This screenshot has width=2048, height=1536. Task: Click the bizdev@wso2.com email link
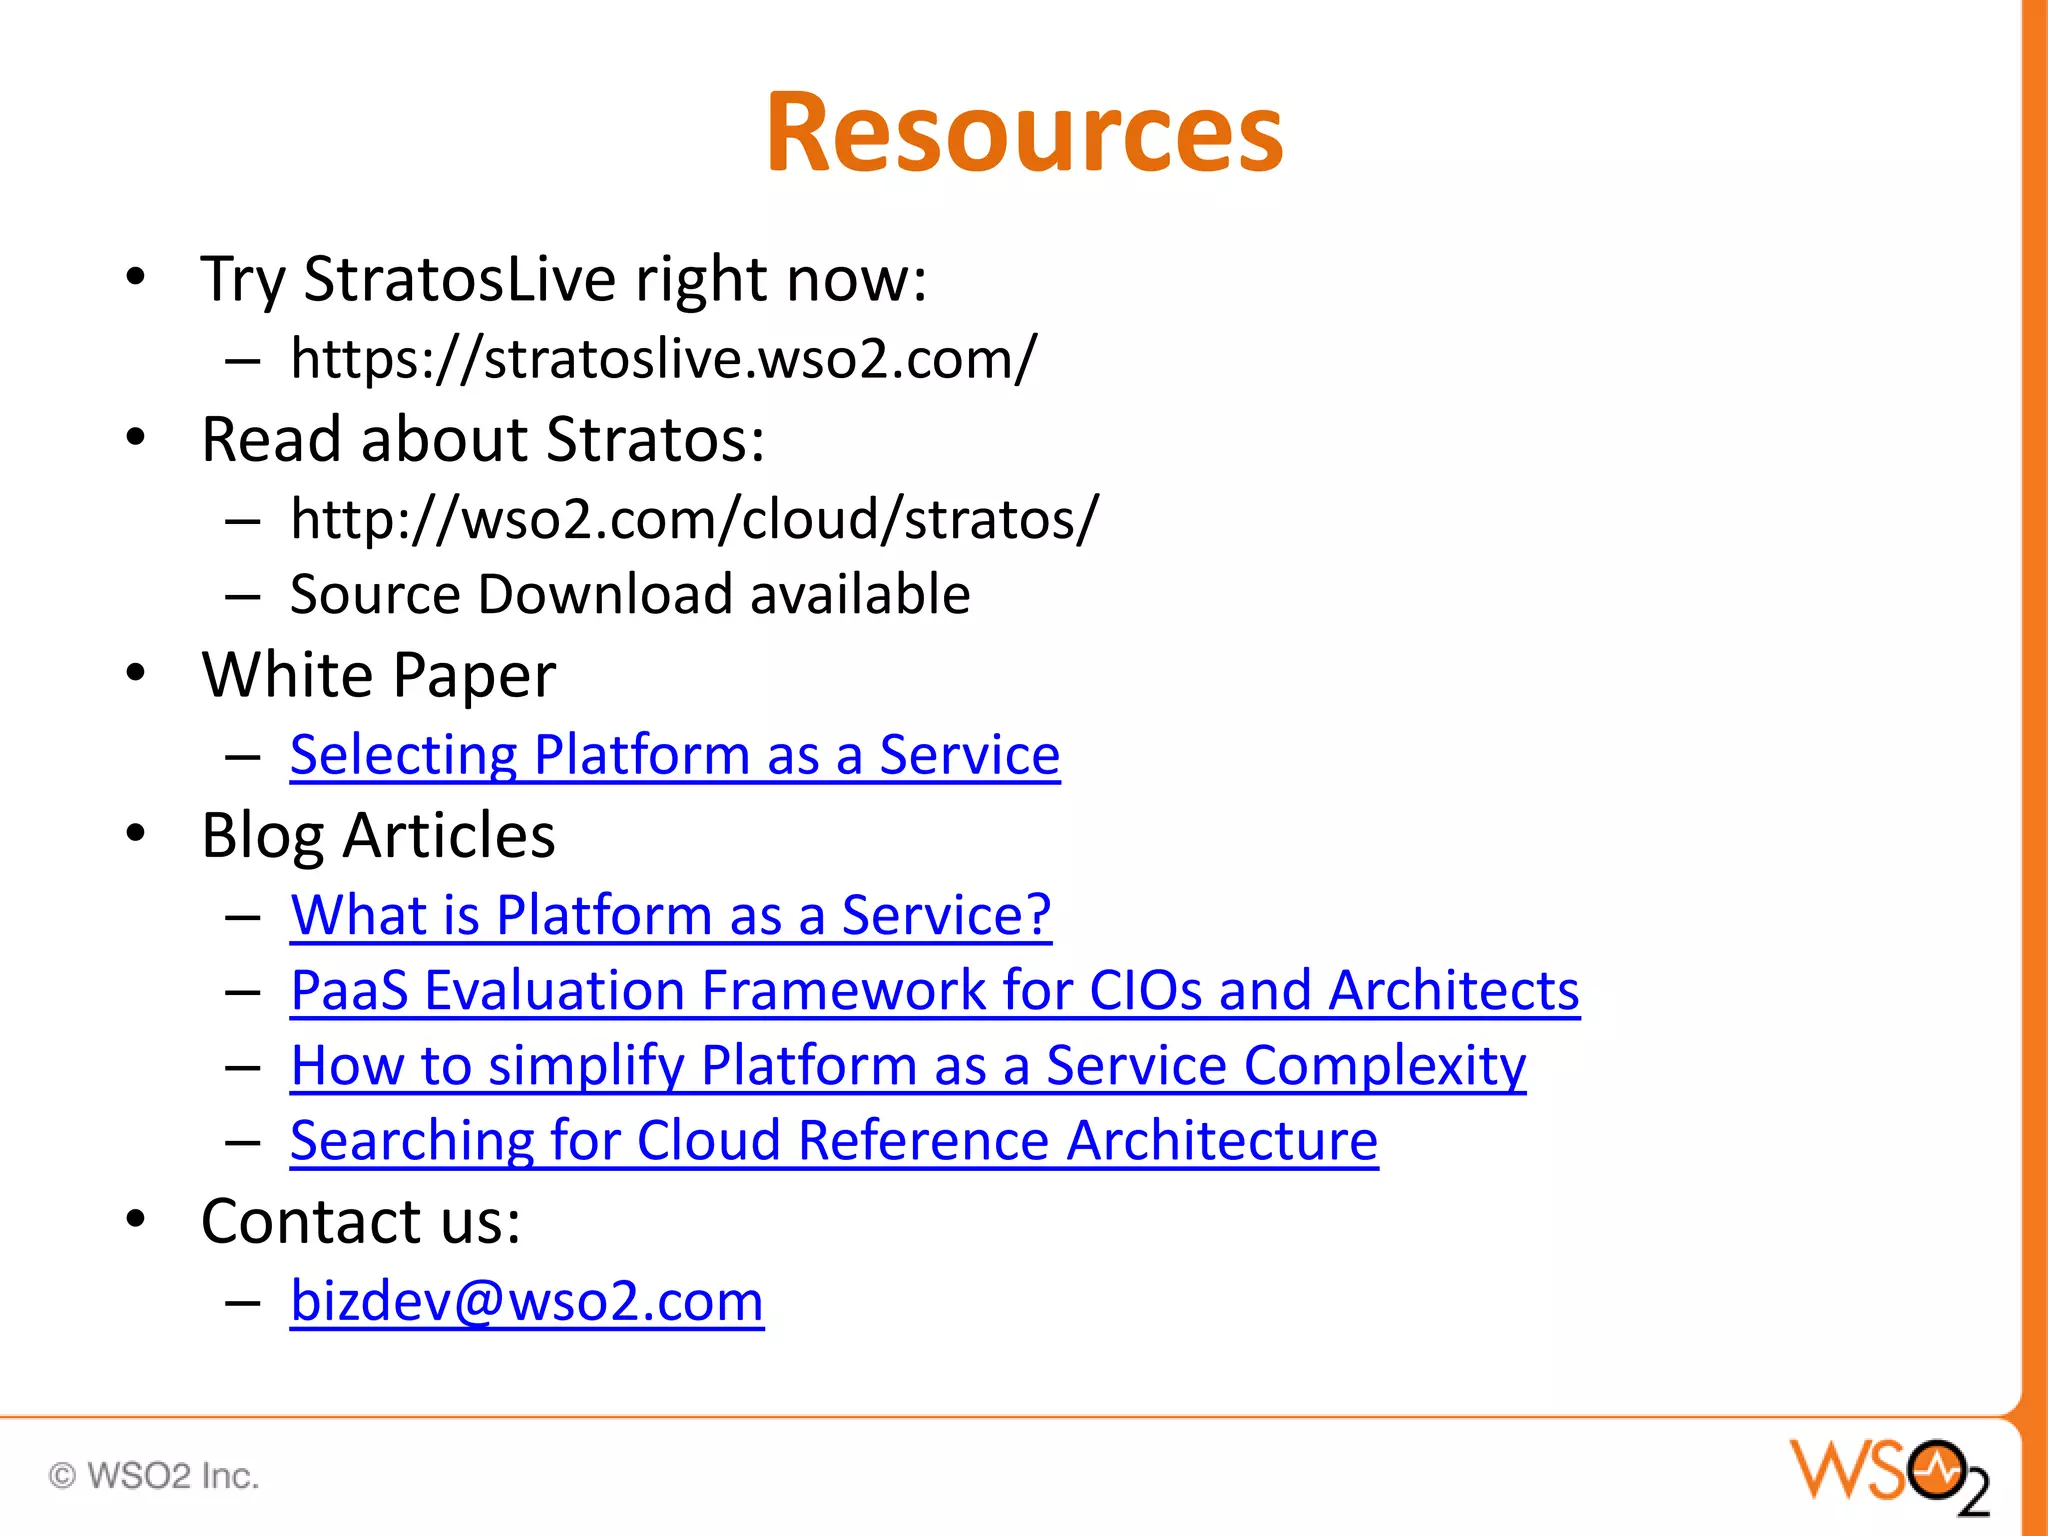pyautogui.click(x=527, y=1302)
